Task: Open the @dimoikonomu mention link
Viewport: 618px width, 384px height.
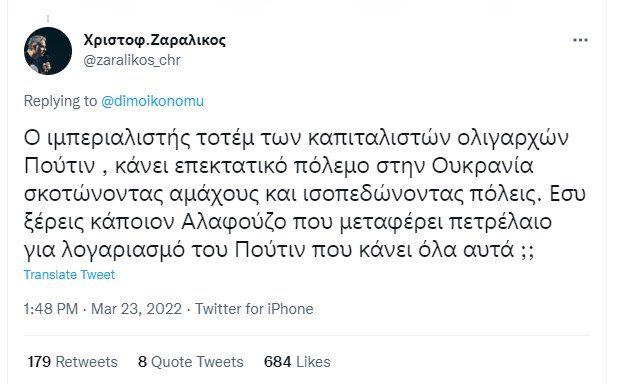Action: tap(153, 101)
